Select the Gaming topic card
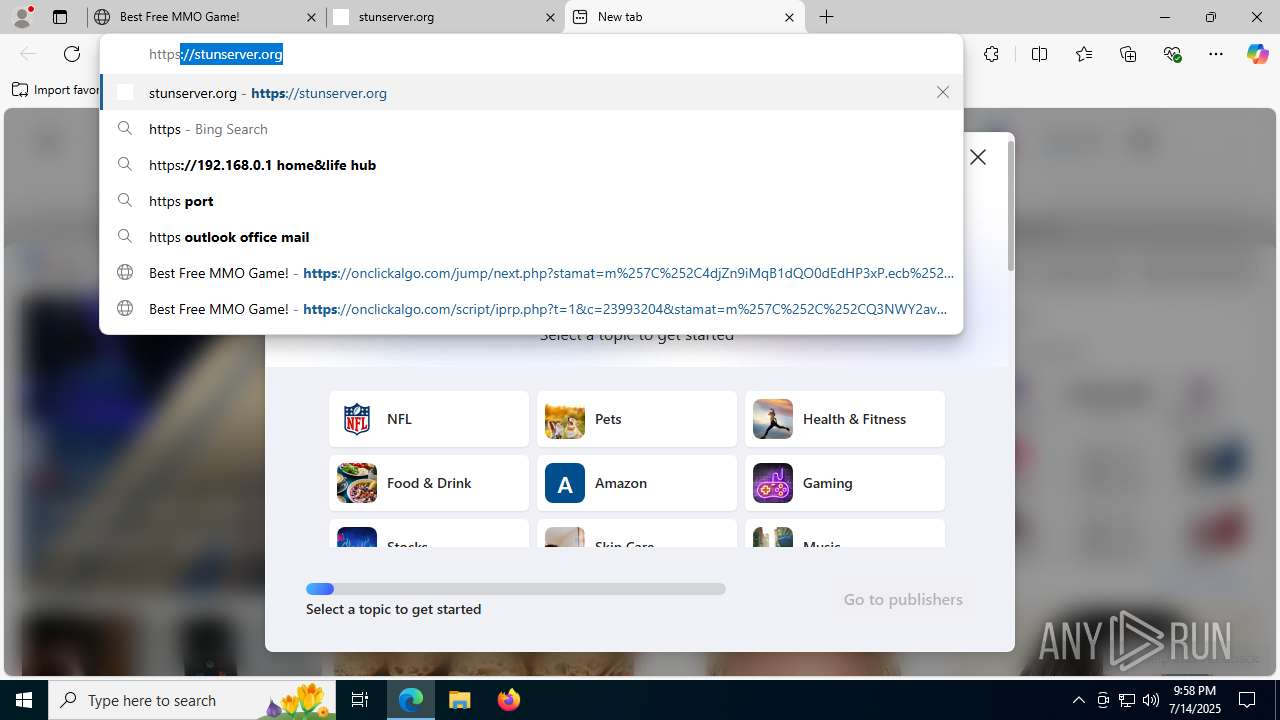Screen dimensions: 1280x720 coord(845,483)
